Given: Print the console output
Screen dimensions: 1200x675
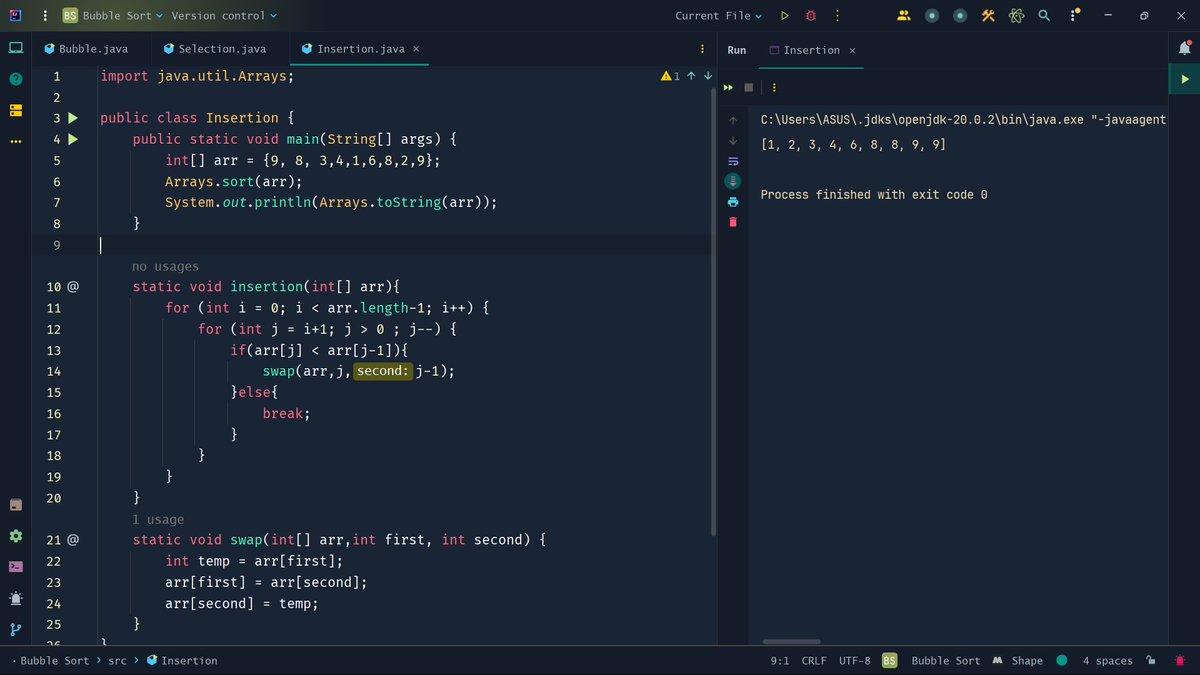Looking at the screenshot, I should click(732, 201).
